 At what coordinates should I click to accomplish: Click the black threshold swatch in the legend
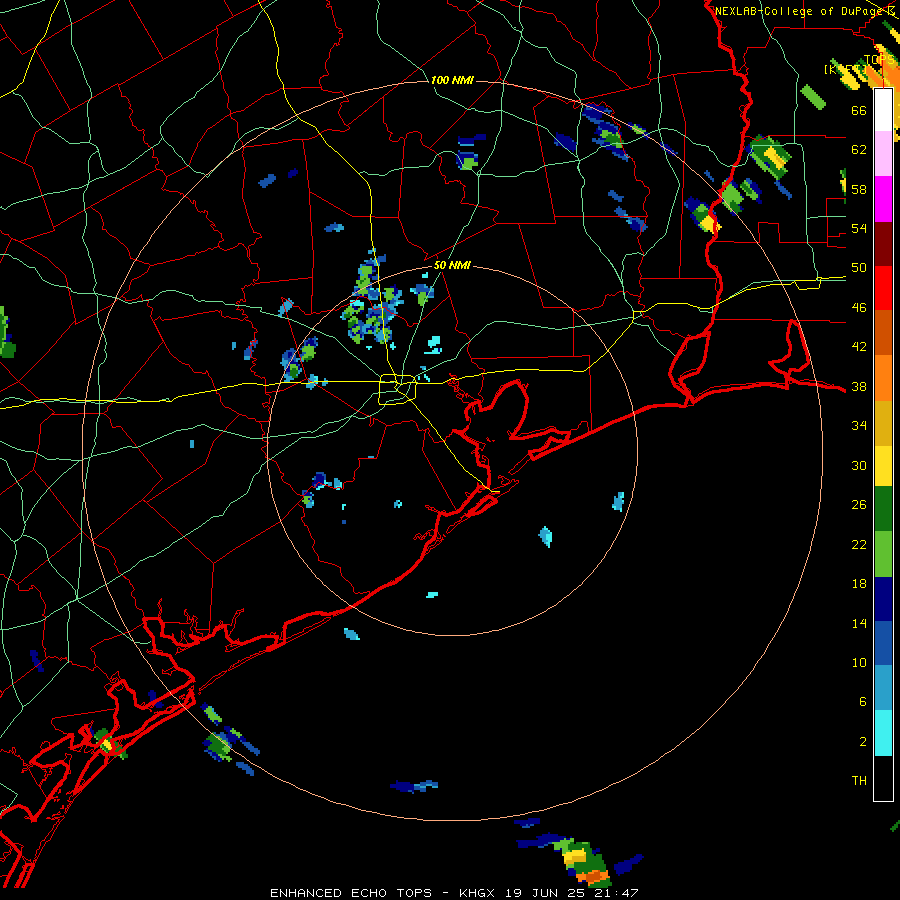tap(883, 778)
